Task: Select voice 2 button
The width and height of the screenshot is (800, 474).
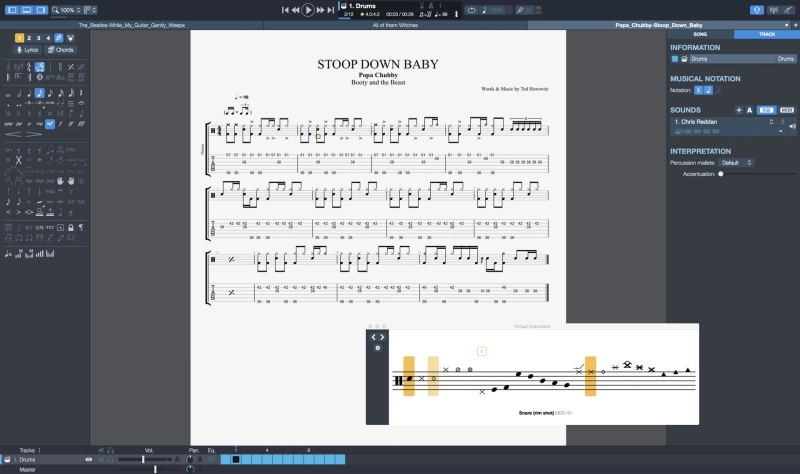Action: 29,38
